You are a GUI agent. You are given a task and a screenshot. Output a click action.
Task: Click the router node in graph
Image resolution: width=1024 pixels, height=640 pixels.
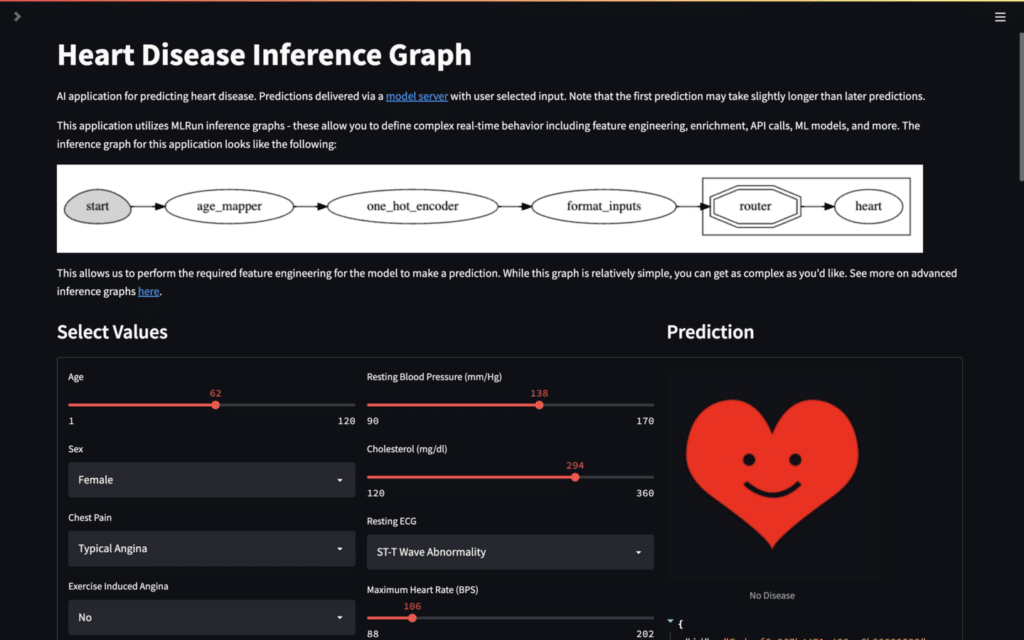[x=755, y=206]
